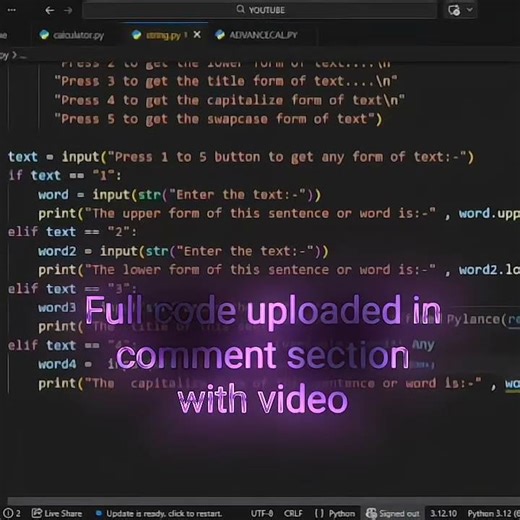Click the YOUTUBE search command bar
The width and height of the screenshot is (520, 520).
260,10
